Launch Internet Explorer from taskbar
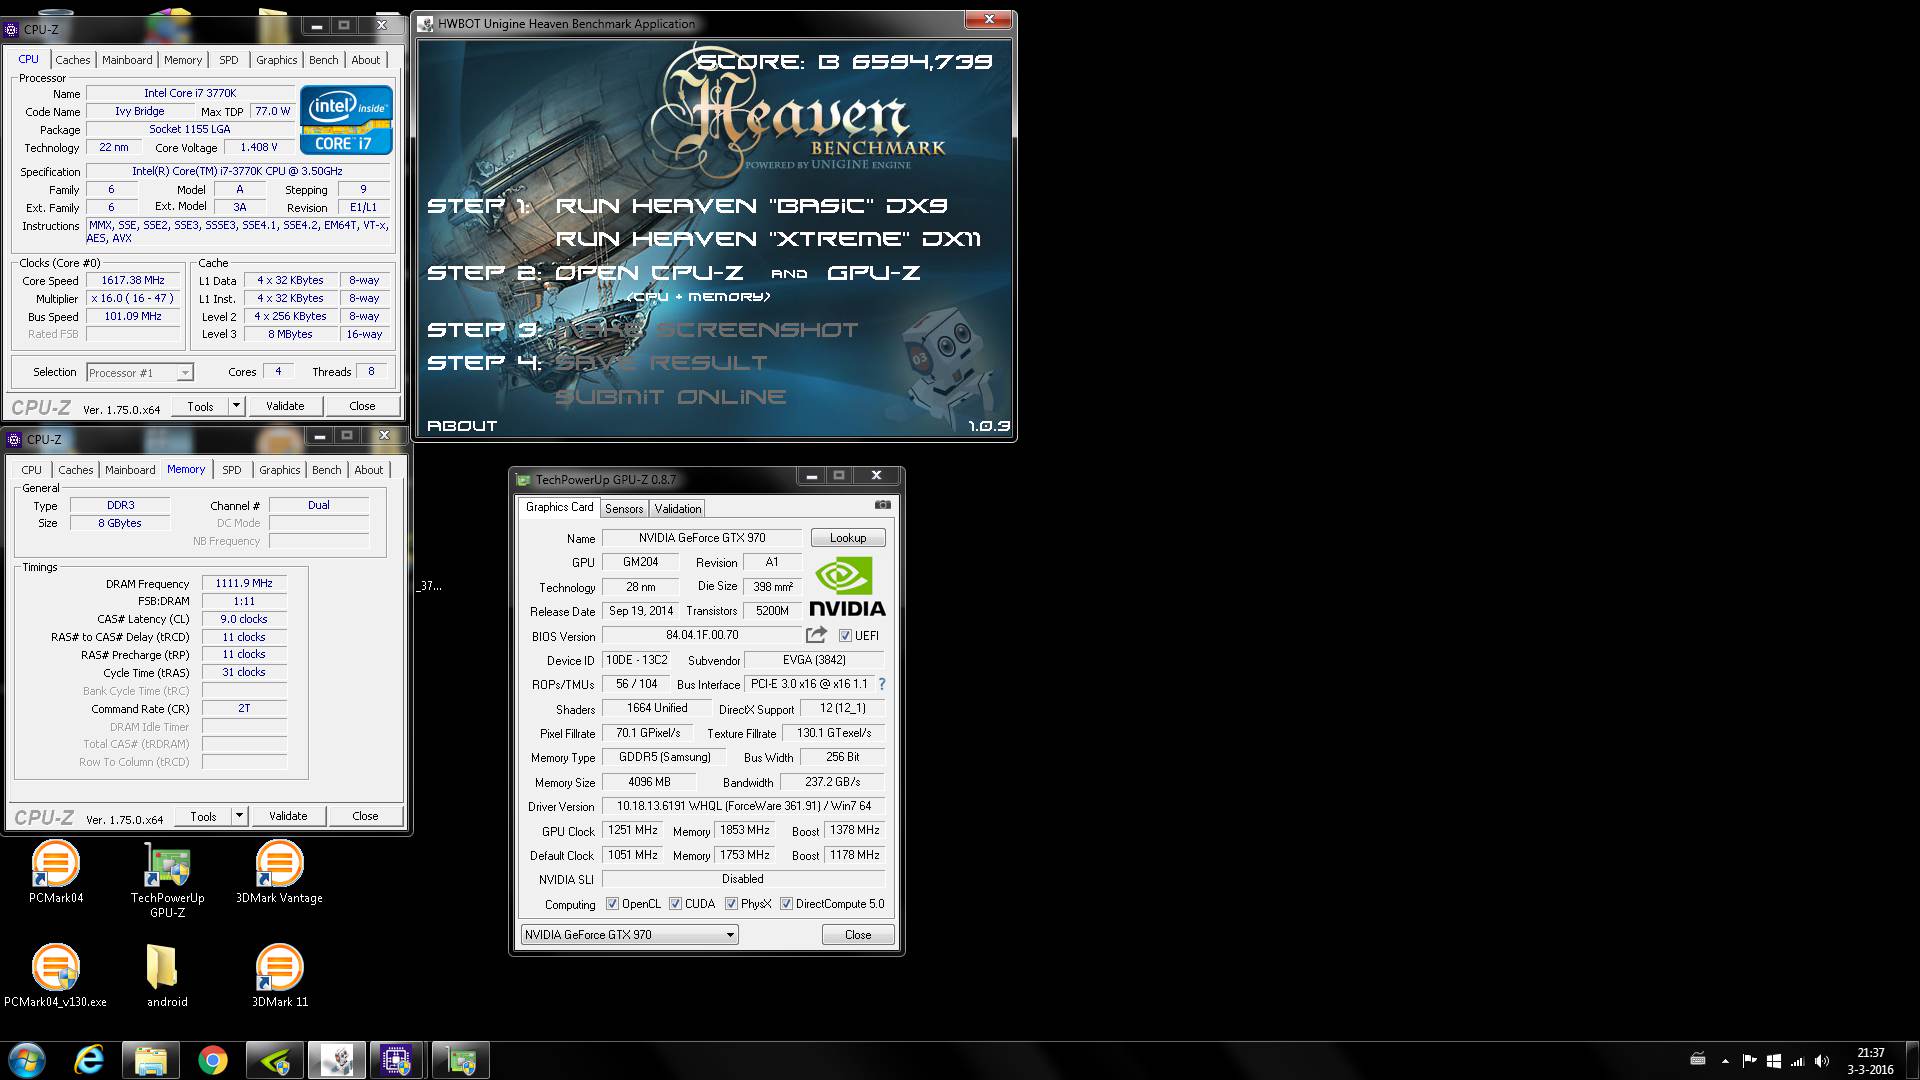This screenshot has height=1080, width=1920. 89,1060
